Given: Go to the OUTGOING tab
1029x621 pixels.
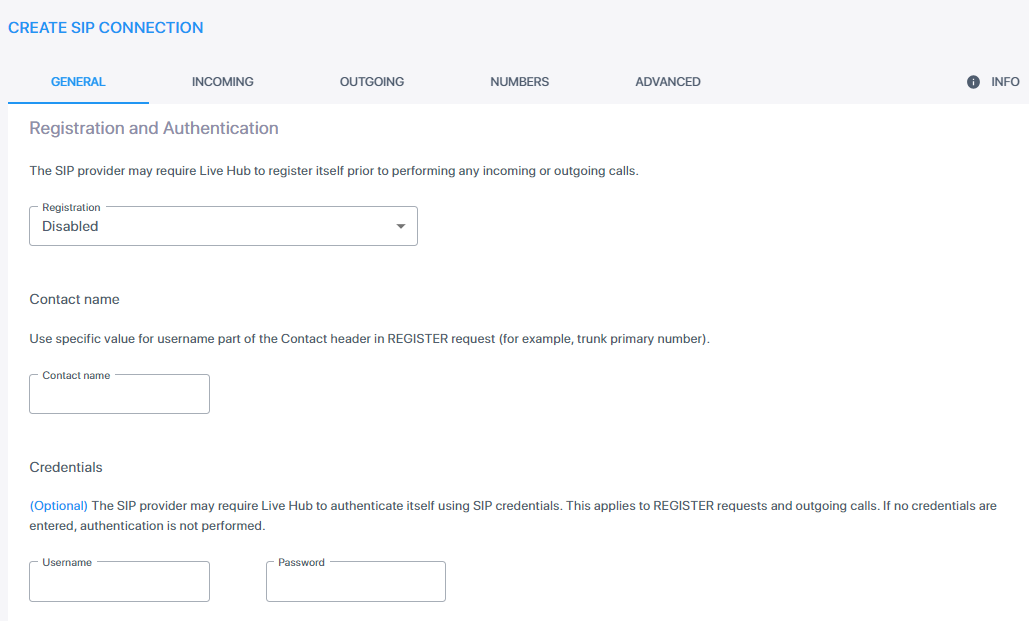Looking at the screenshot, I should pos(371,82).
